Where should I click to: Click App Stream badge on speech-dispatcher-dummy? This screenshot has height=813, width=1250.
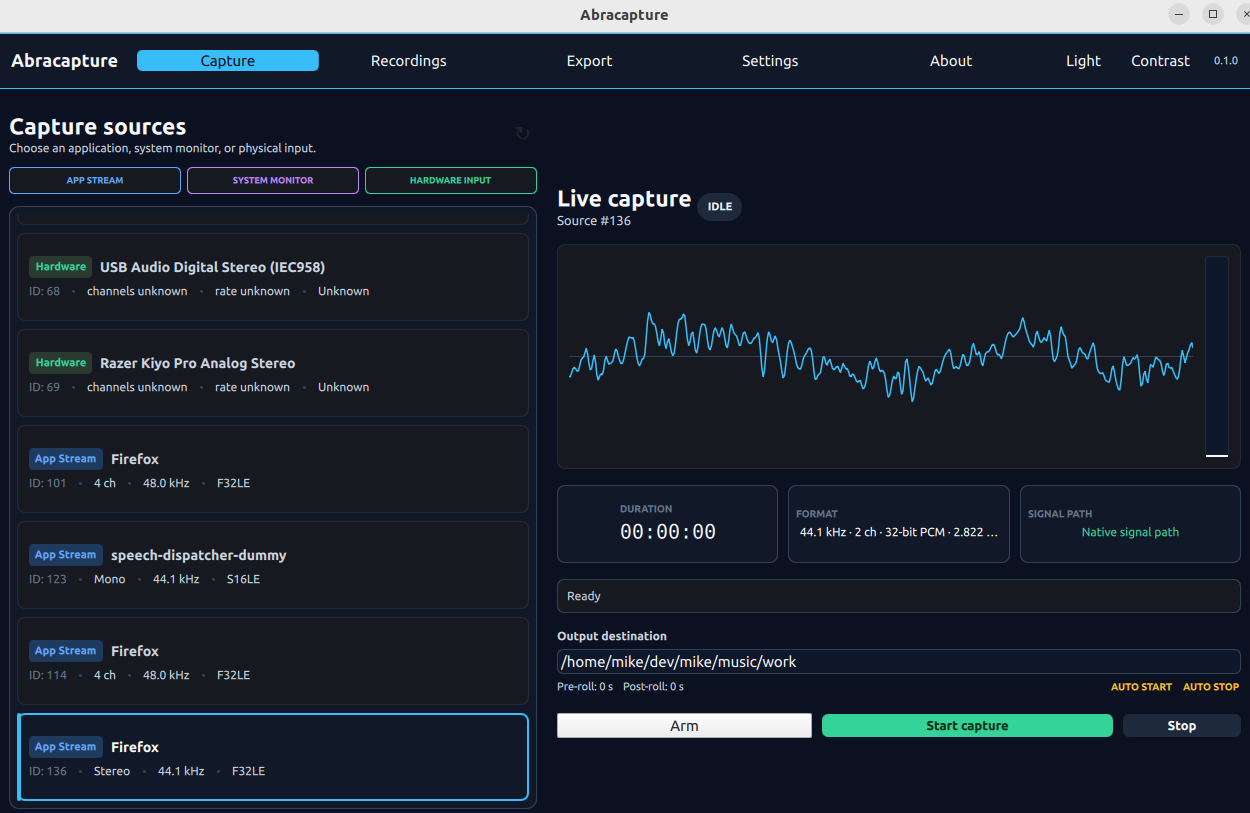coord(66,555)
